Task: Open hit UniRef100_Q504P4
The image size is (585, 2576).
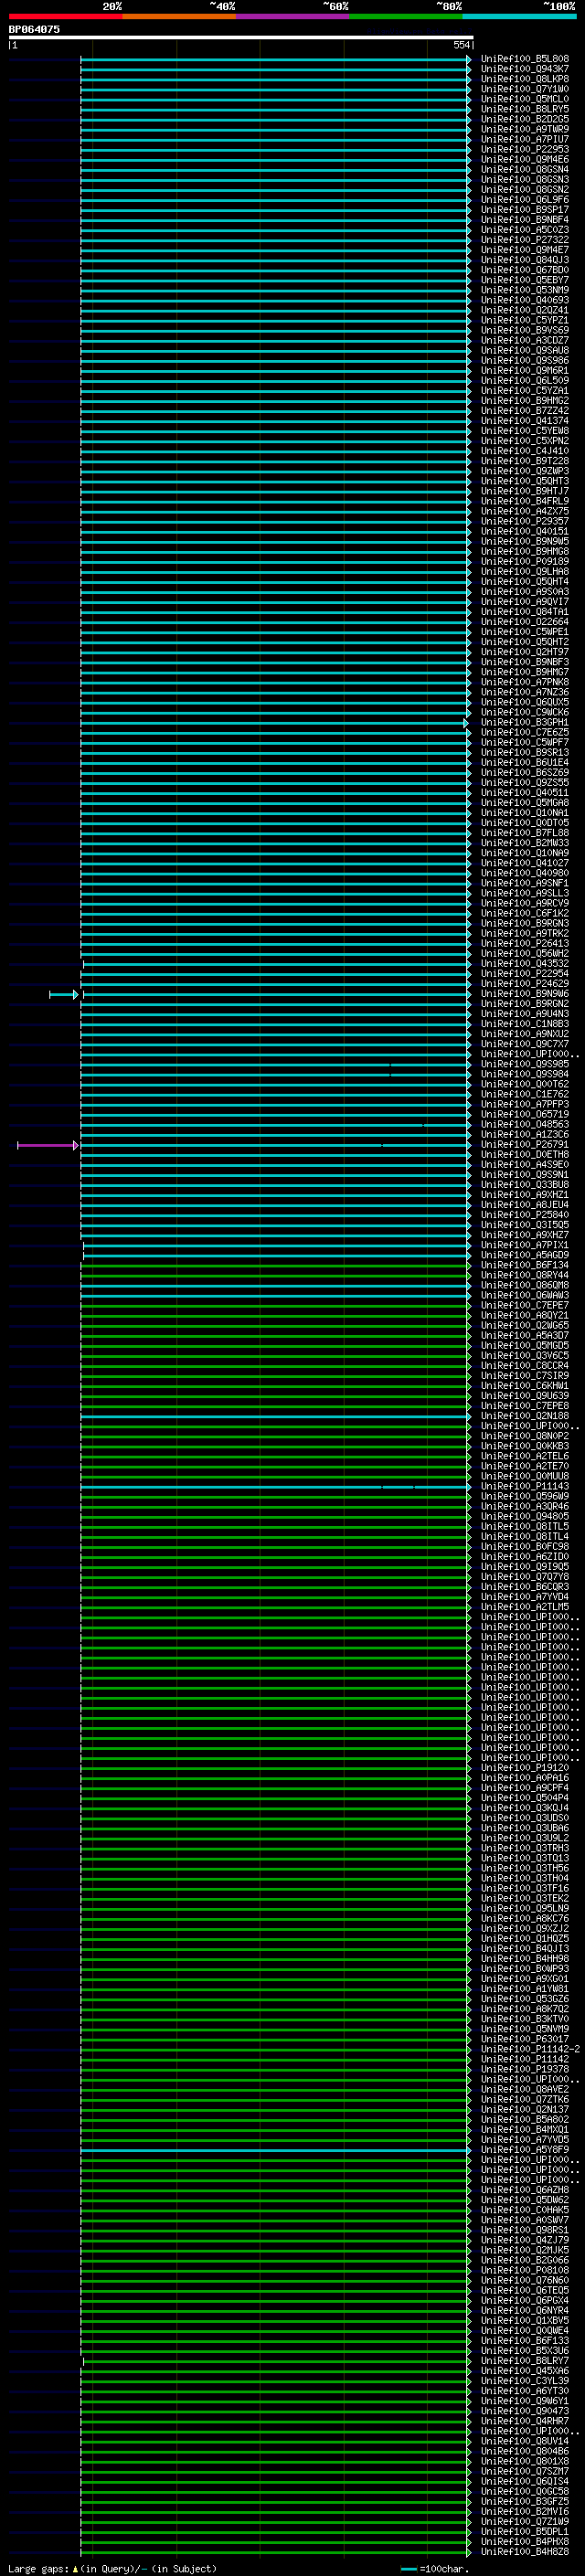Action: pyautogui.click(x=525, y=1798)
